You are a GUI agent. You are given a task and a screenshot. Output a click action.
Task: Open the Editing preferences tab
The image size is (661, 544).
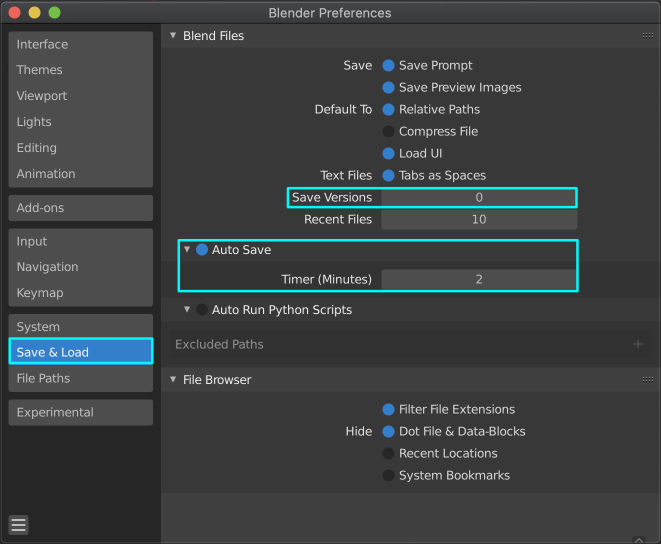click(81, 148)
